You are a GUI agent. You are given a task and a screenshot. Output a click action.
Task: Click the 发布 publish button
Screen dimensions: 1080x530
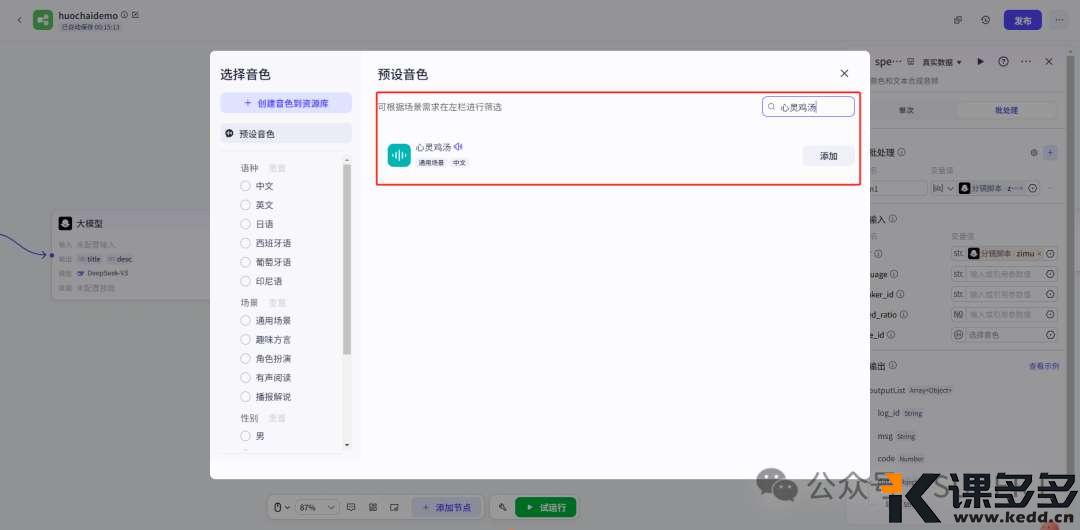(1023, 21)
